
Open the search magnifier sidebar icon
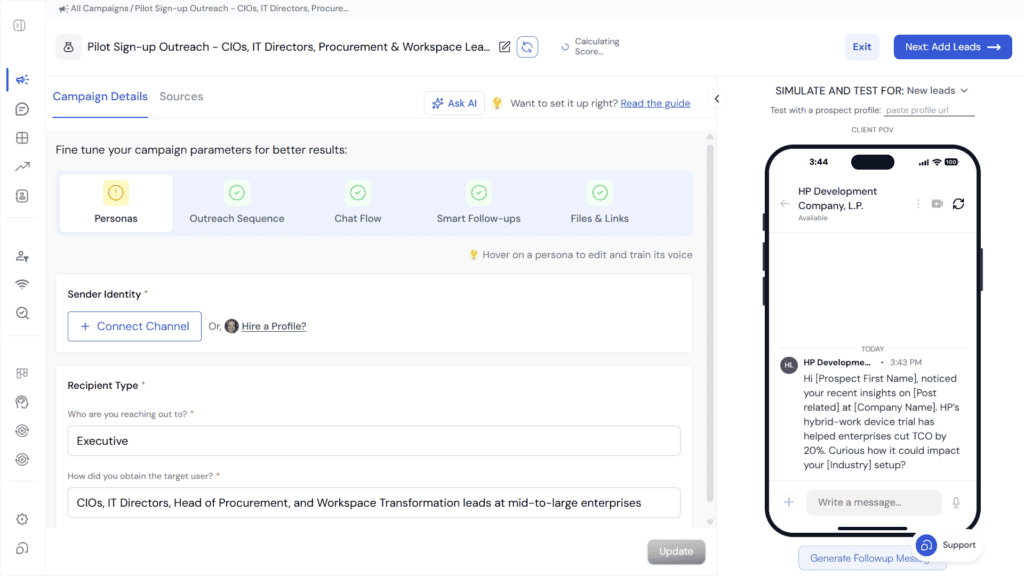tap(22, 313)
